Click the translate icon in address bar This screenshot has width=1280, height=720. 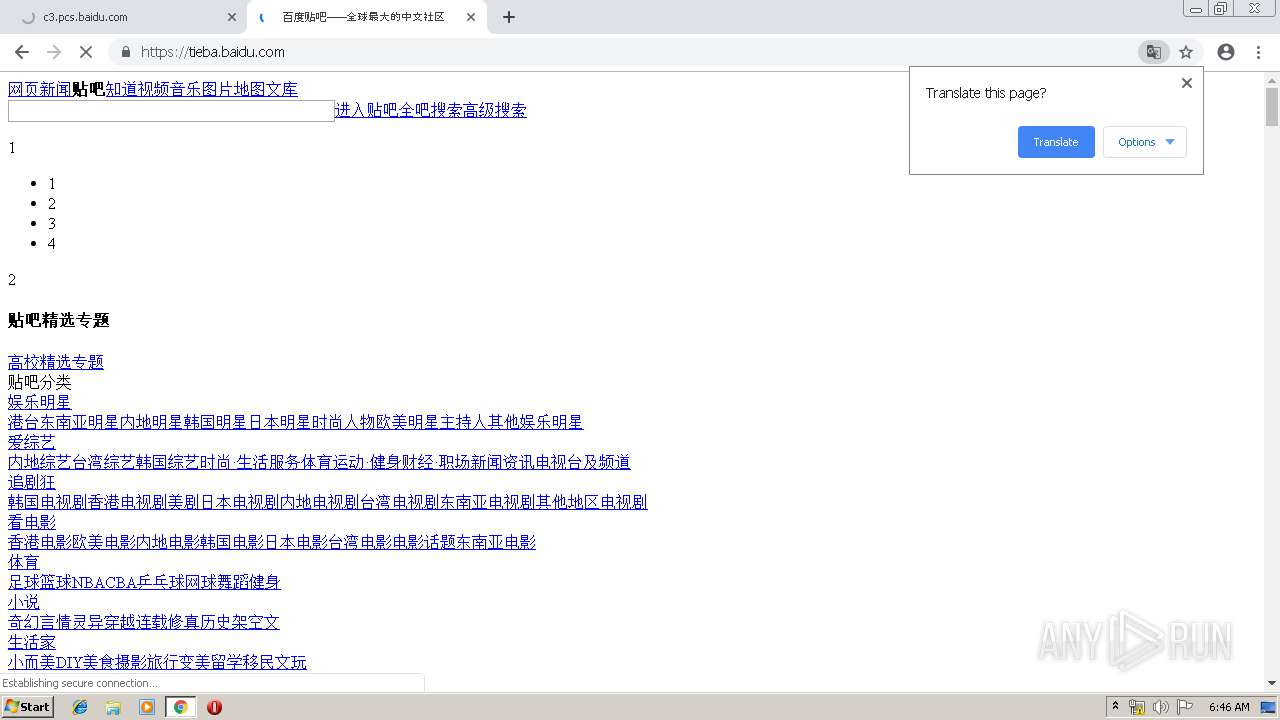[x=1154, y=52]
